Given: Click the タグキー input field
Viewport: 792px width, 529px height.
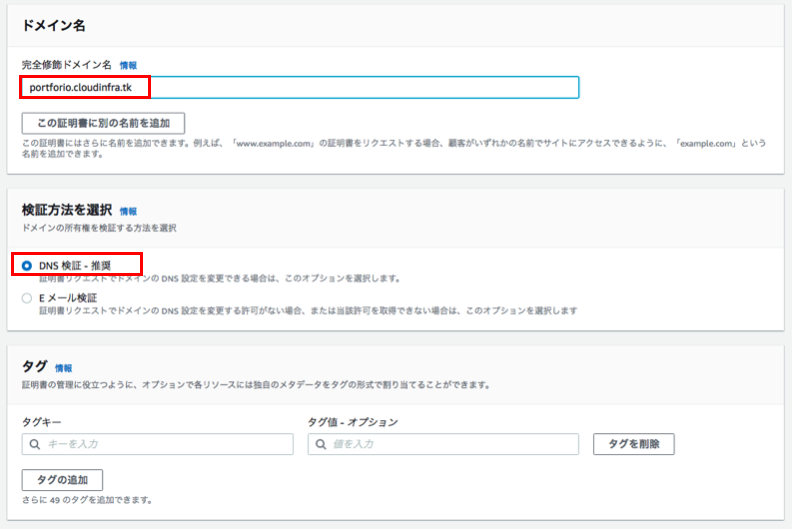Looking at the screenshot, I should coord(158,444).
